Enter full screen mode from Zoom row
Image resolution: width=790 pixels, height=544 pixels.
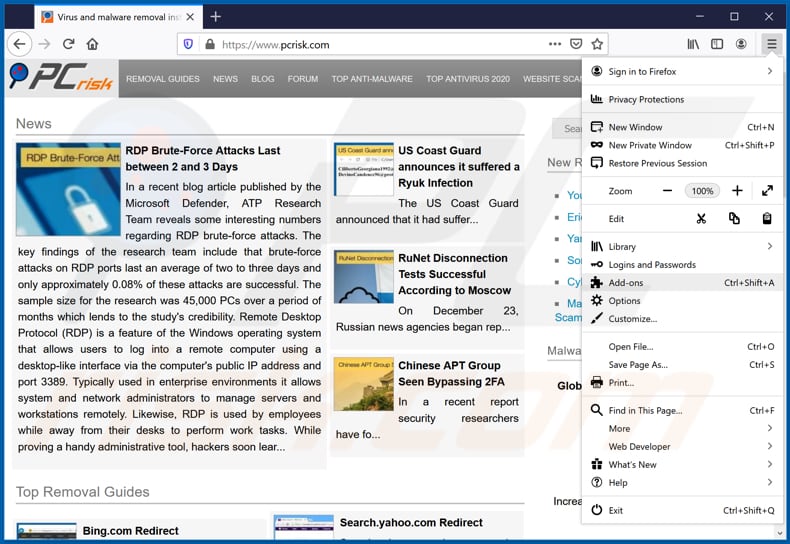click(767, 191)
